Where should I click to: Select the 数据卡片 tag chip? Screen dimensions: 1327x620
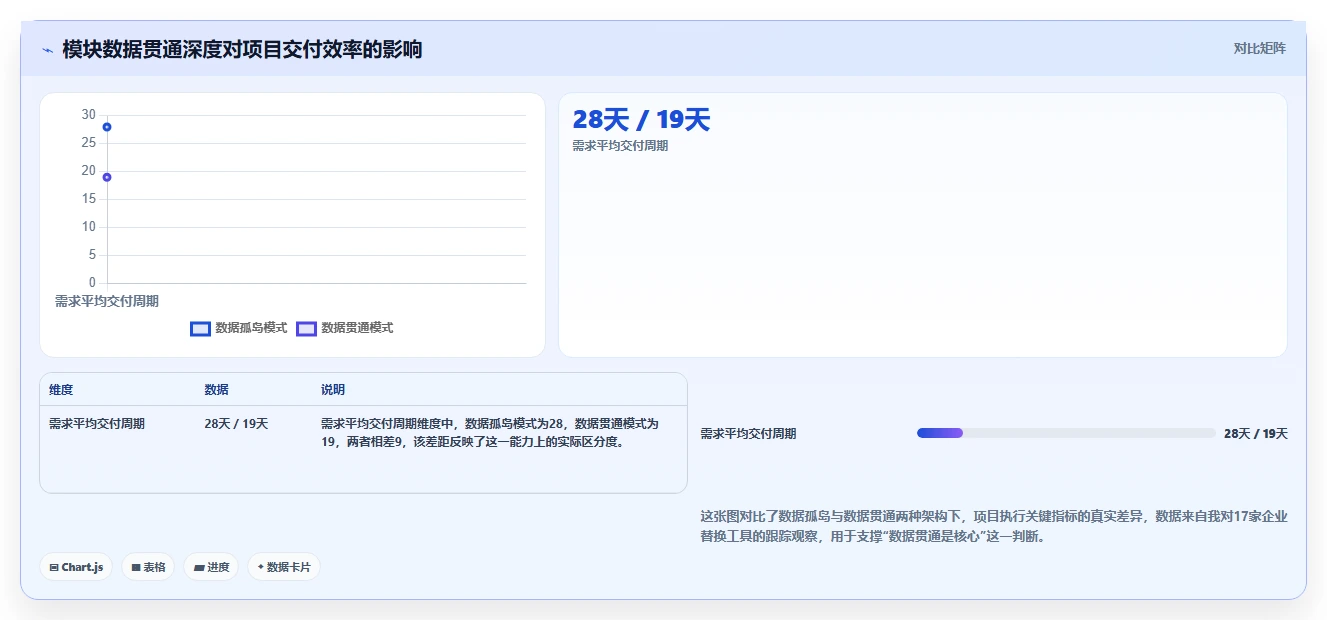284,567
